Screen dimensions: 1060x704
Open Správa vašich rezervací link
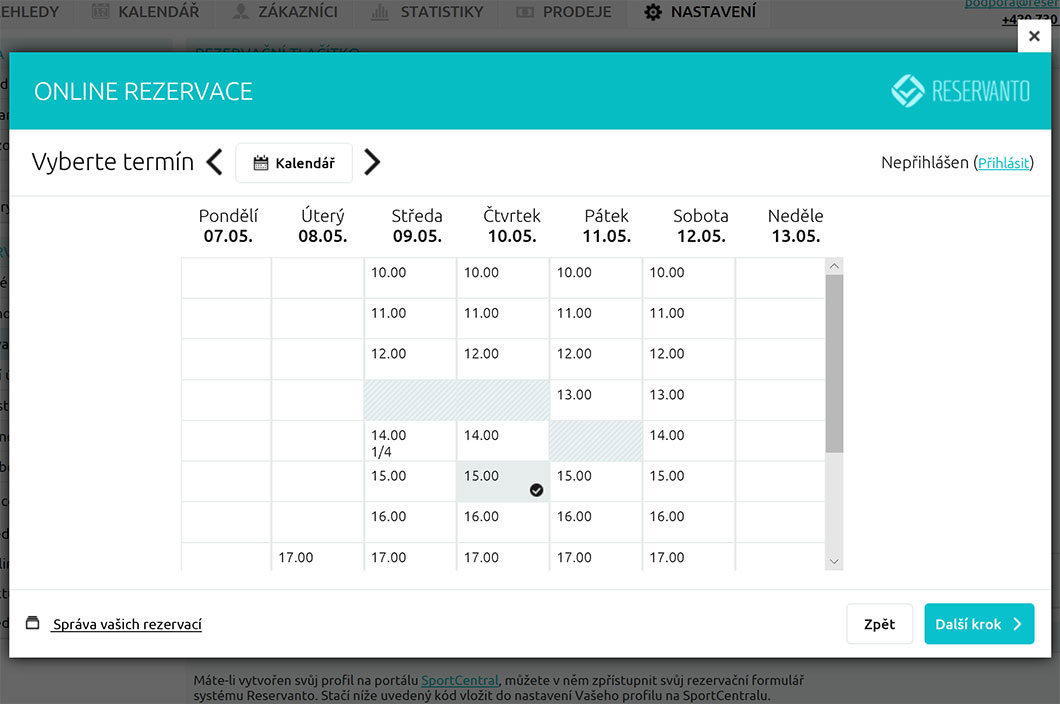click(x=127, y=624)
